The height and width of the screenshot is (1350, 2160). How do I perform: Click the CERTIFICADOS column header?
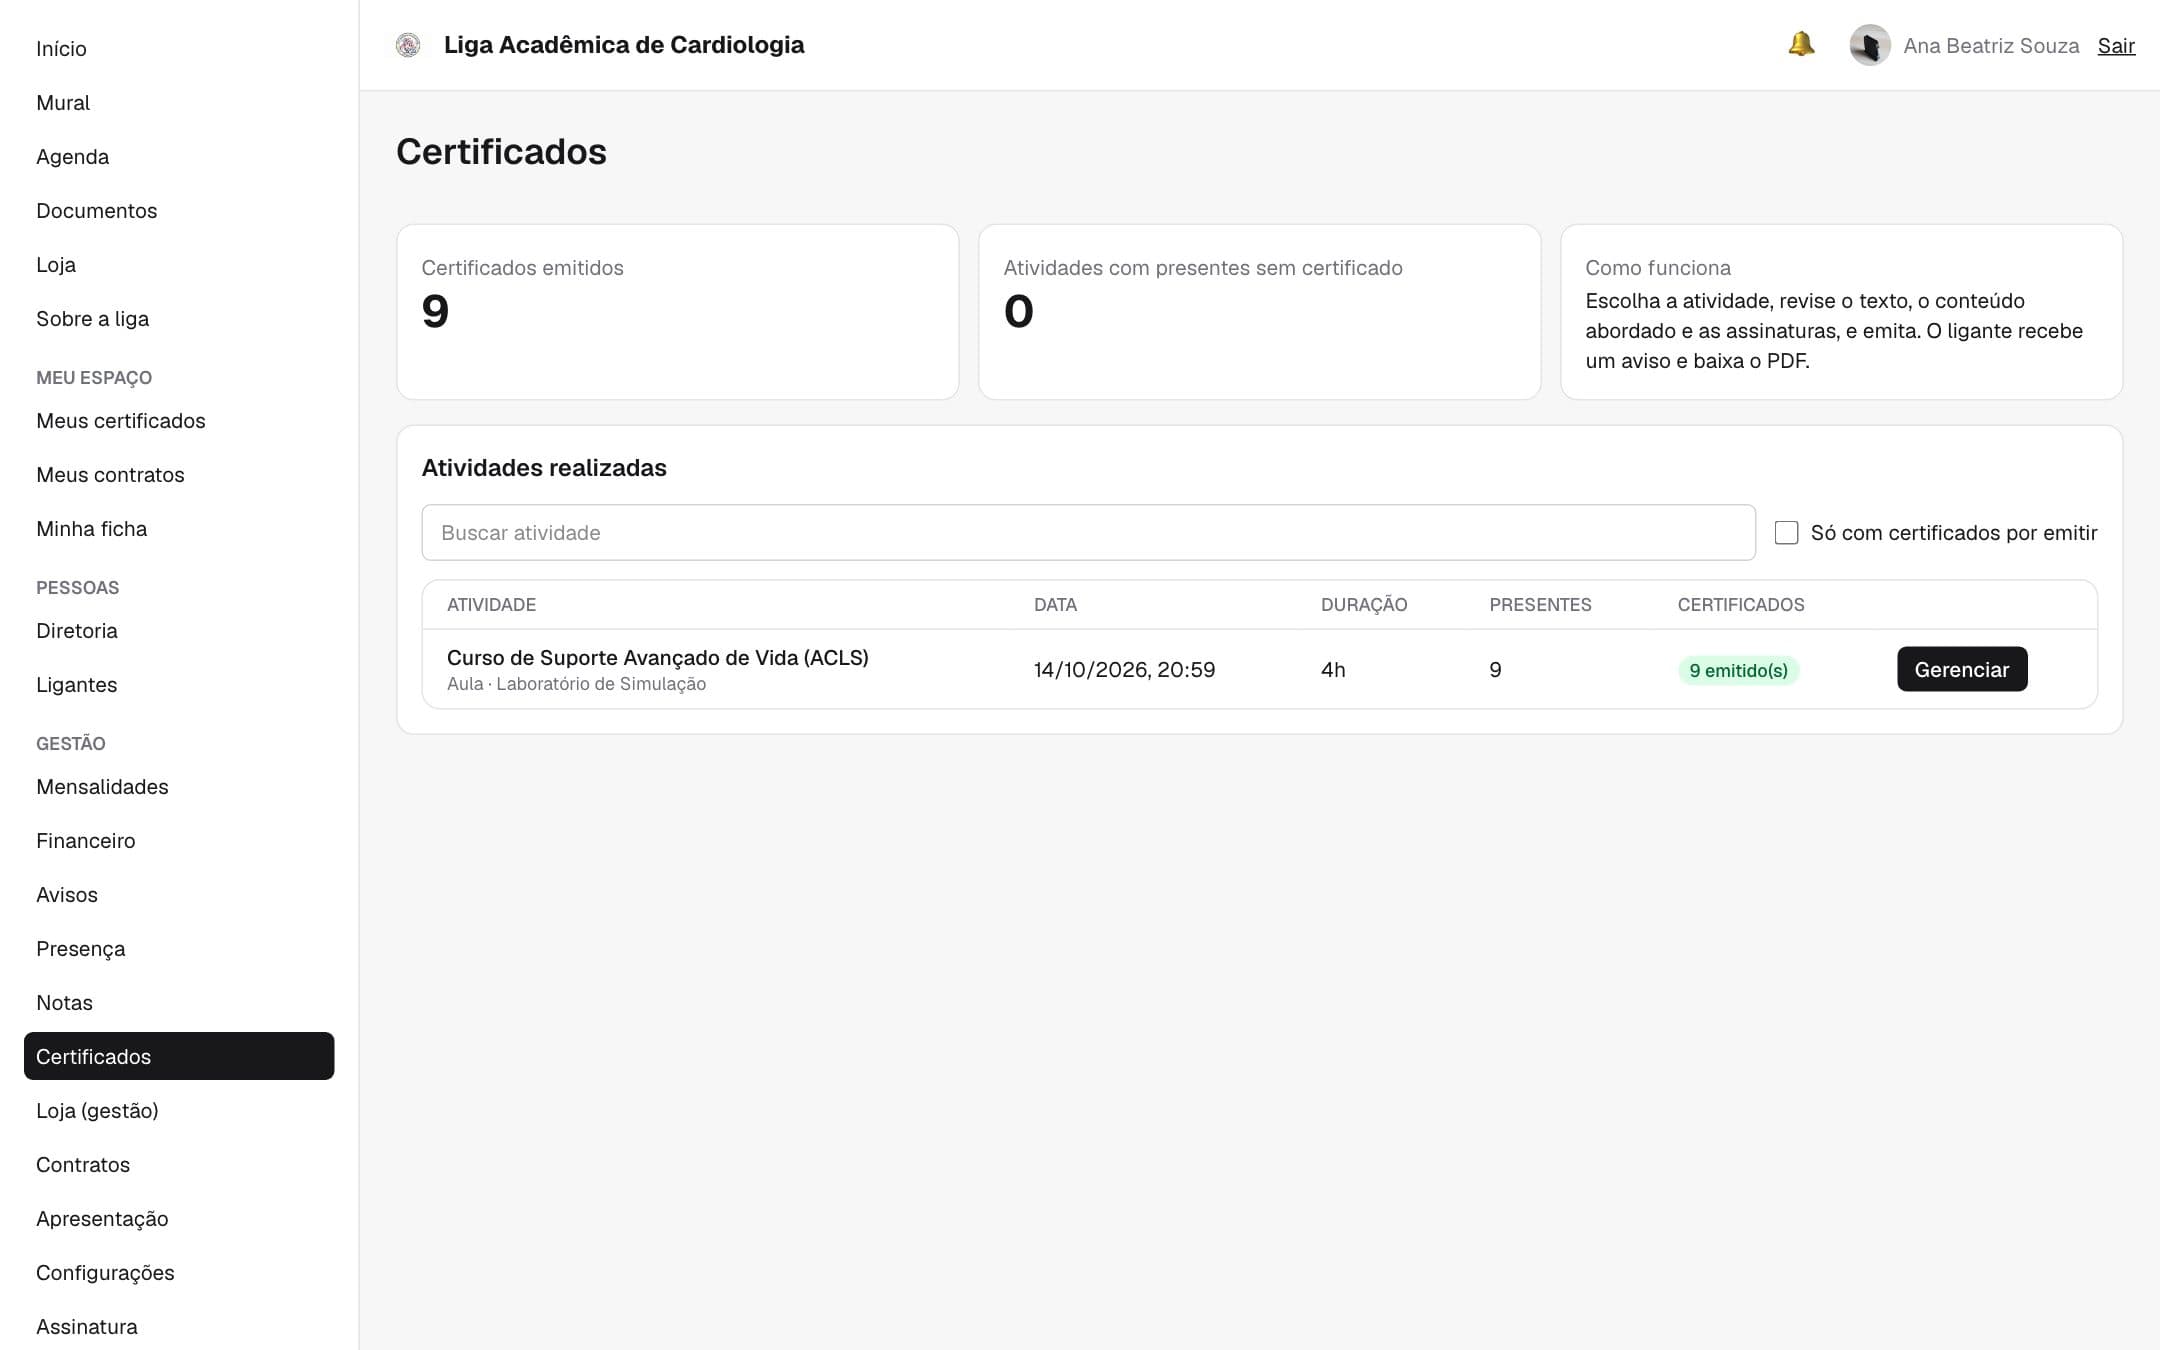(1741, 604)
